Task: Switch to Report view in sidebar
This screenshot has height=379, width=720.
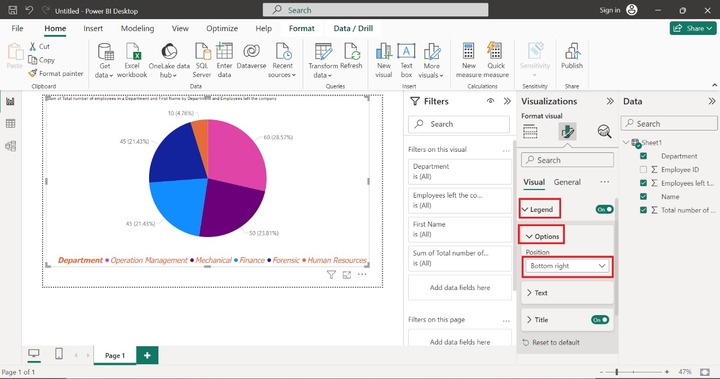Action: 10,102
